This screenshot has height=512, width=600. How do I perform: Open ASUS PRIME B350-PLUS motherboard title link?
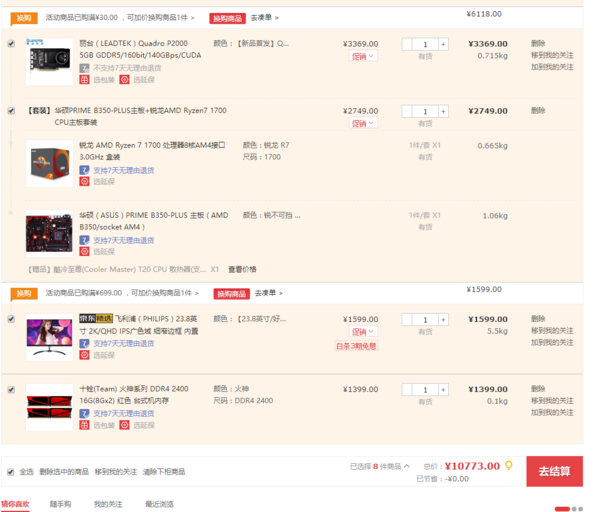point(153,221)
